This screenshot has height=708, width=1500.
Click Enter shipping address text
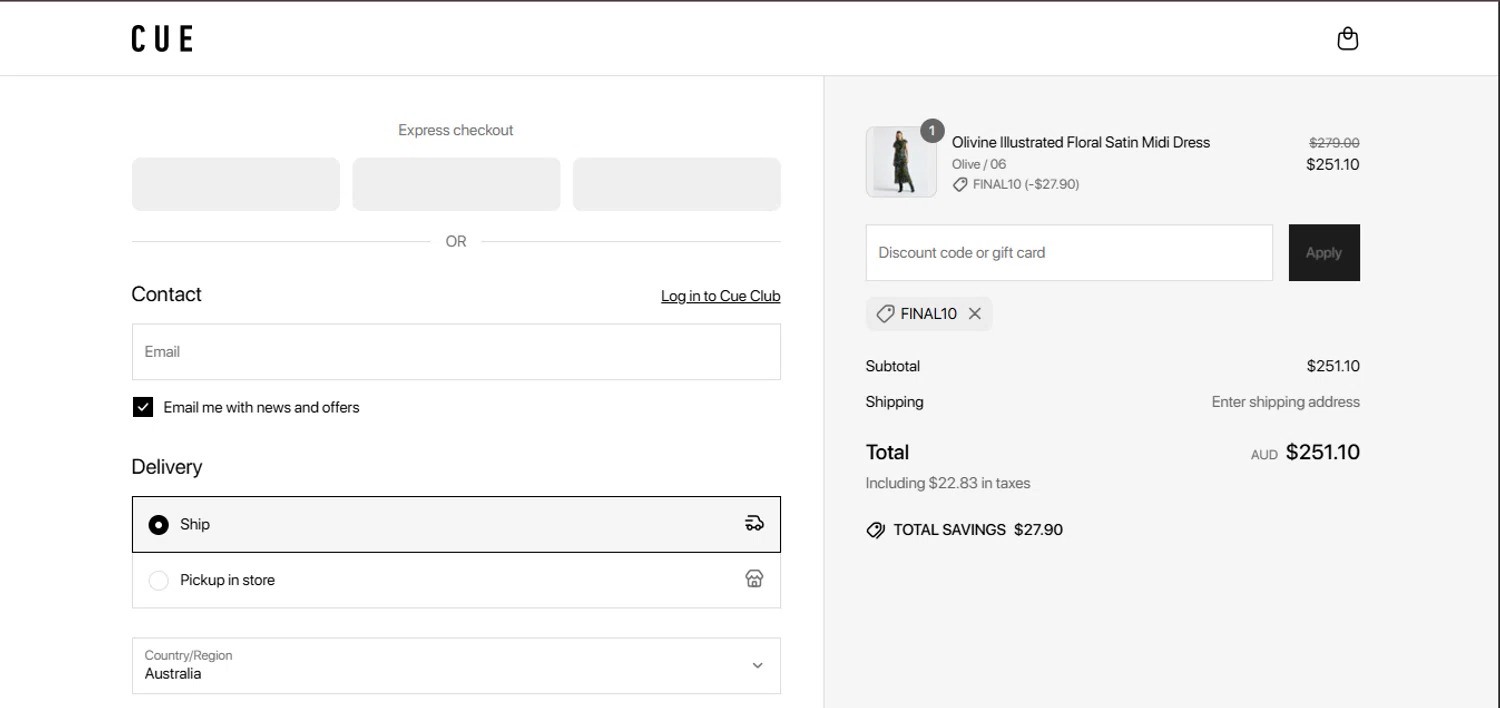click(1286, 402)
